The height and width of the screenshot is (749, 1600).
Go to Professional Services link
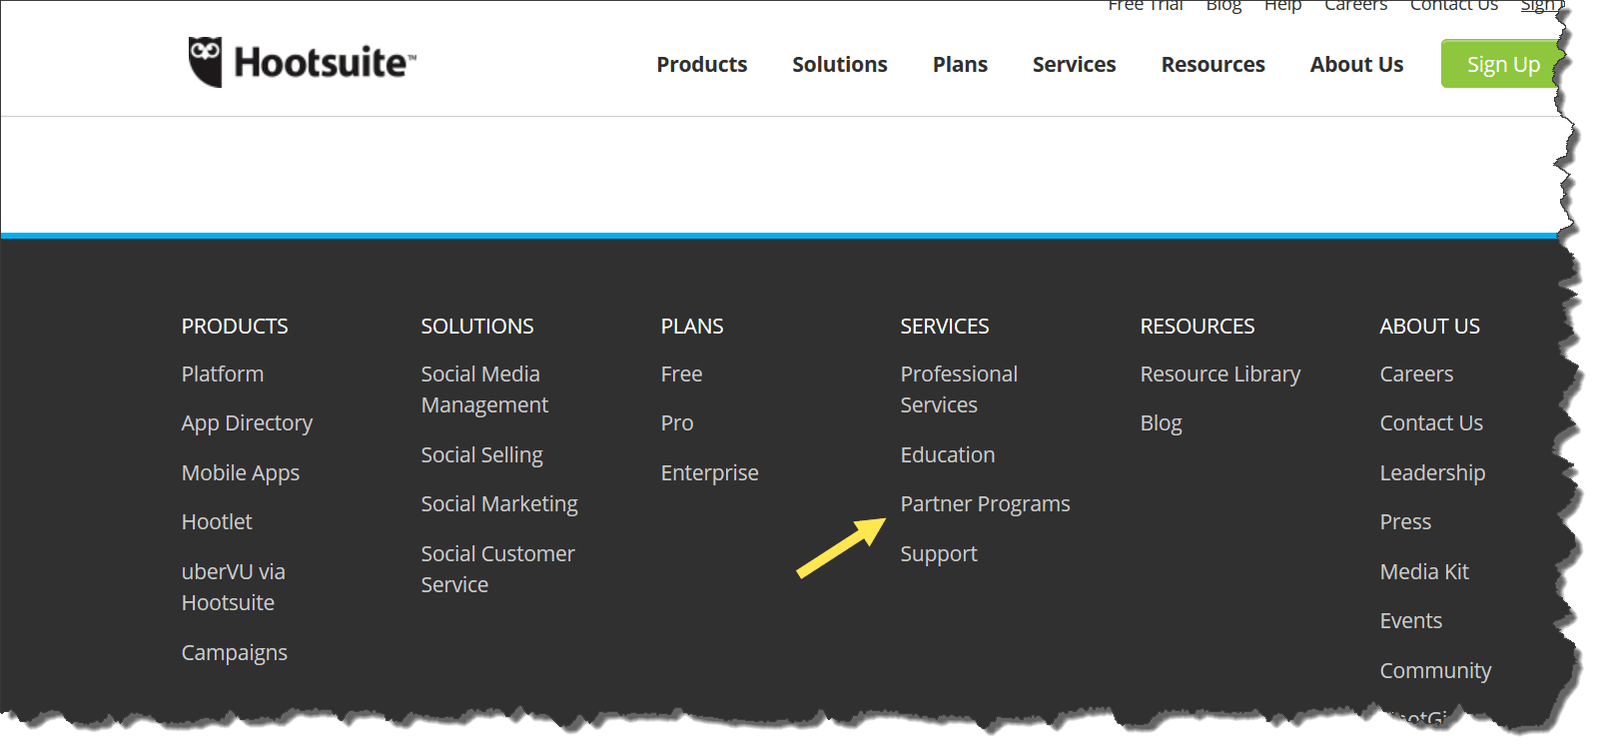click(958, 389)
